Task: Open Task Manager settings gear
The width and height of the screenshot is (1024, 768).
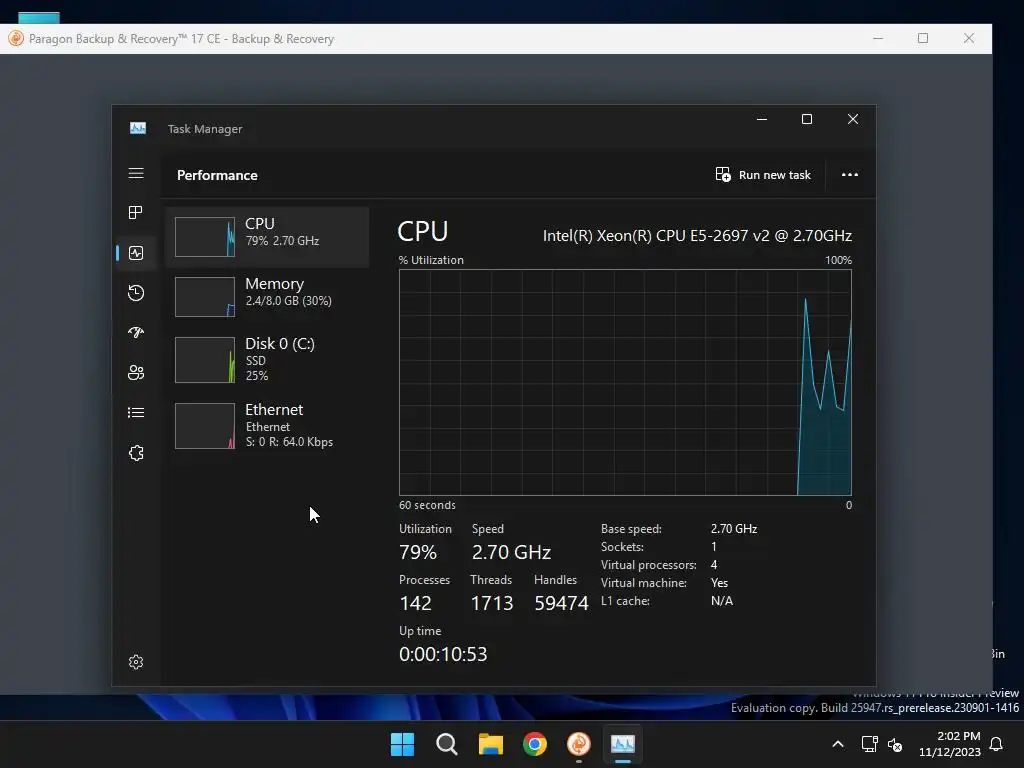Action: coord(136,662)
